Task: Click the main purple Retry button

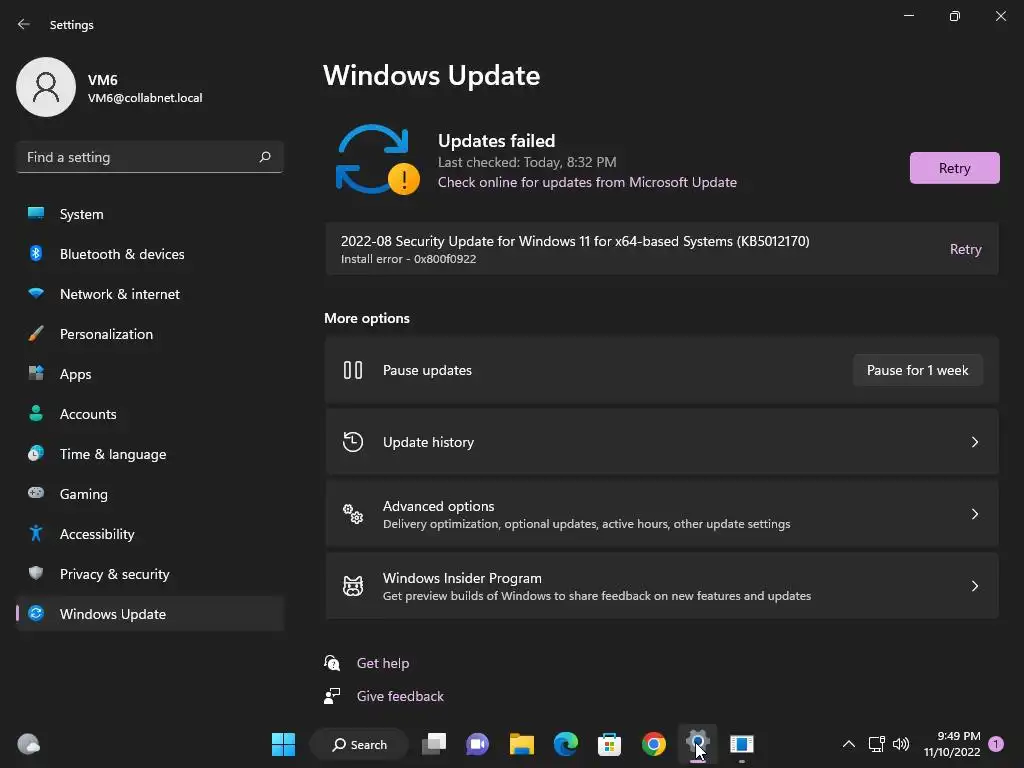Action: click(x=954, y=168)
